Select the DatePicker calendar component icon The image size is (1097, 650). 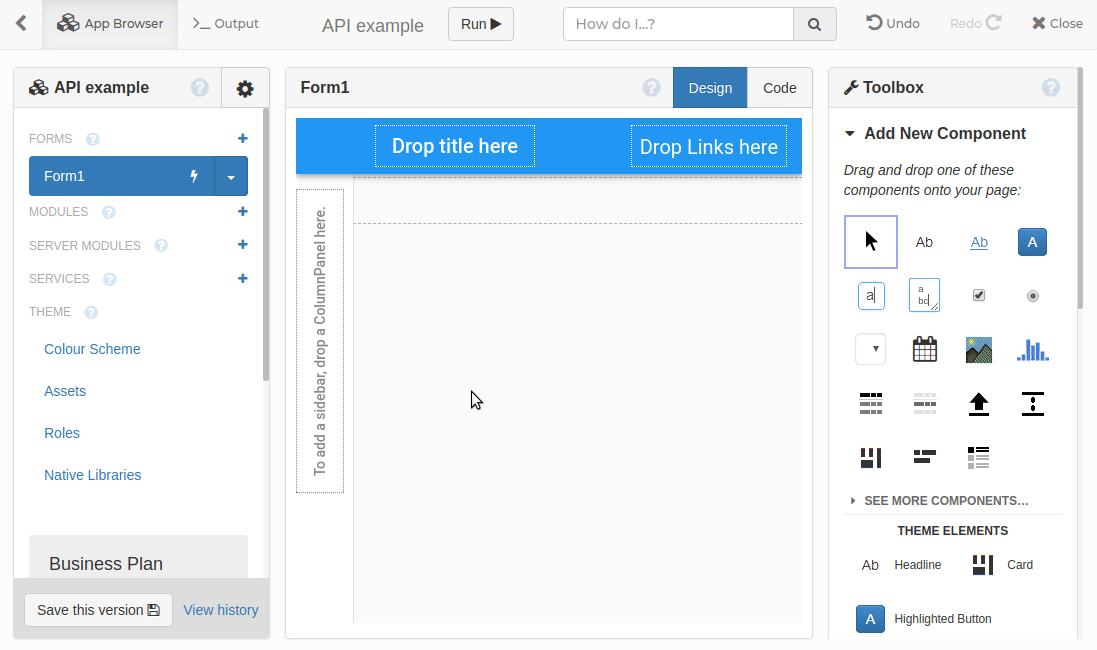925,349
